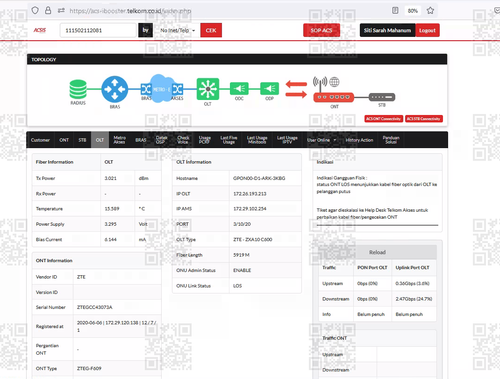Click the ONT Type ZTEG-F609 value
500x379 pixels.
coord(89,368)
